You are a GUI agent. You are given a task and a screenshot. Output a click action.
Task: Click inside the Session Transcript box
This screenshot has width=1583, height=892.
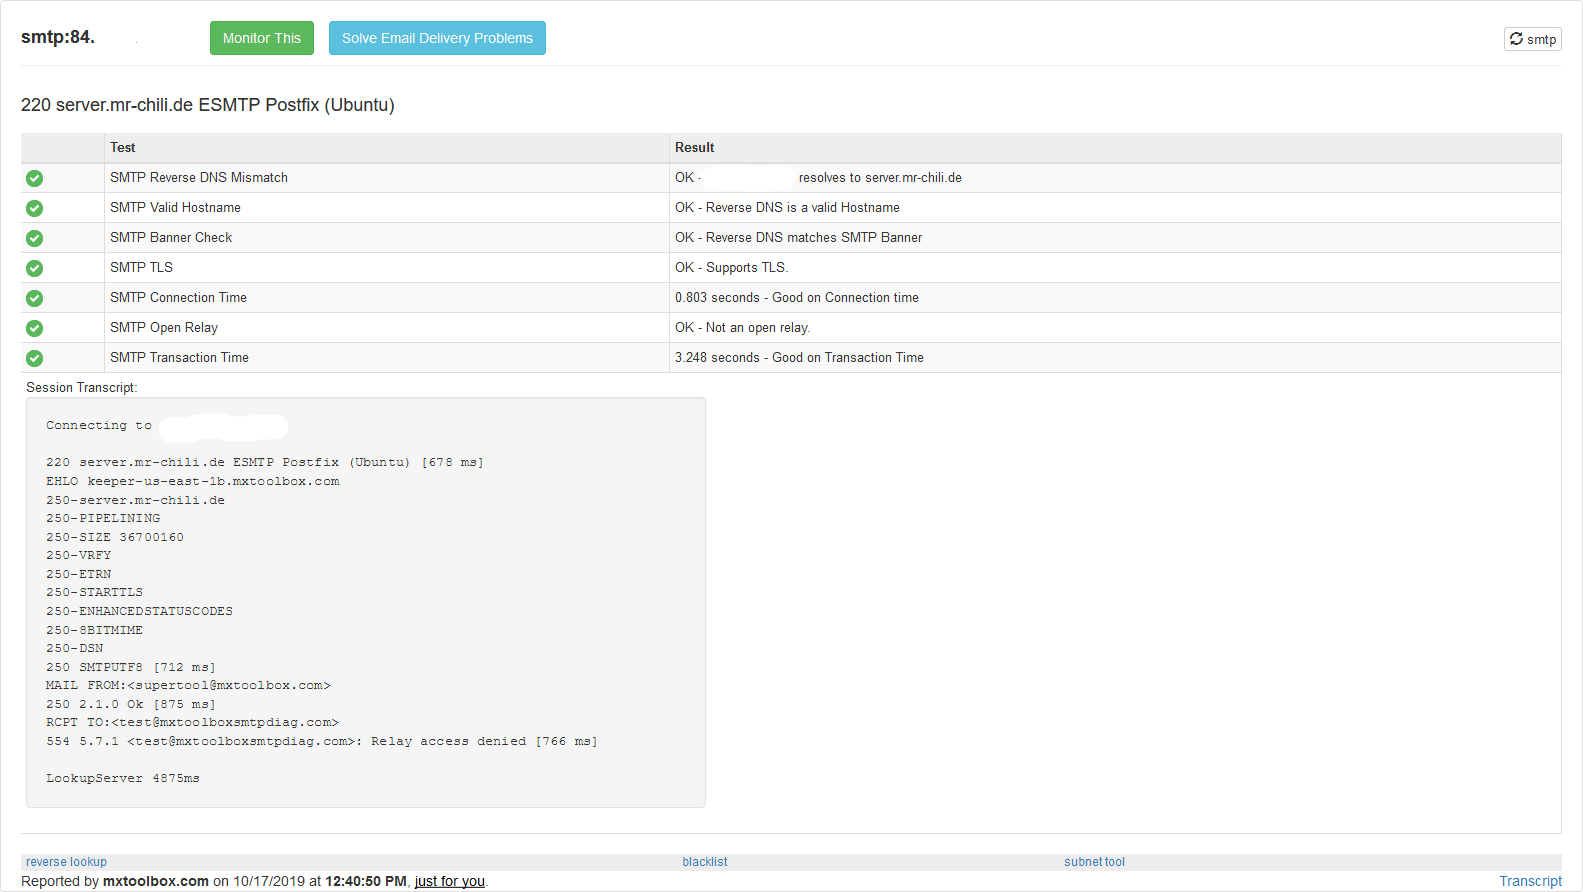(x=365, y=602)
